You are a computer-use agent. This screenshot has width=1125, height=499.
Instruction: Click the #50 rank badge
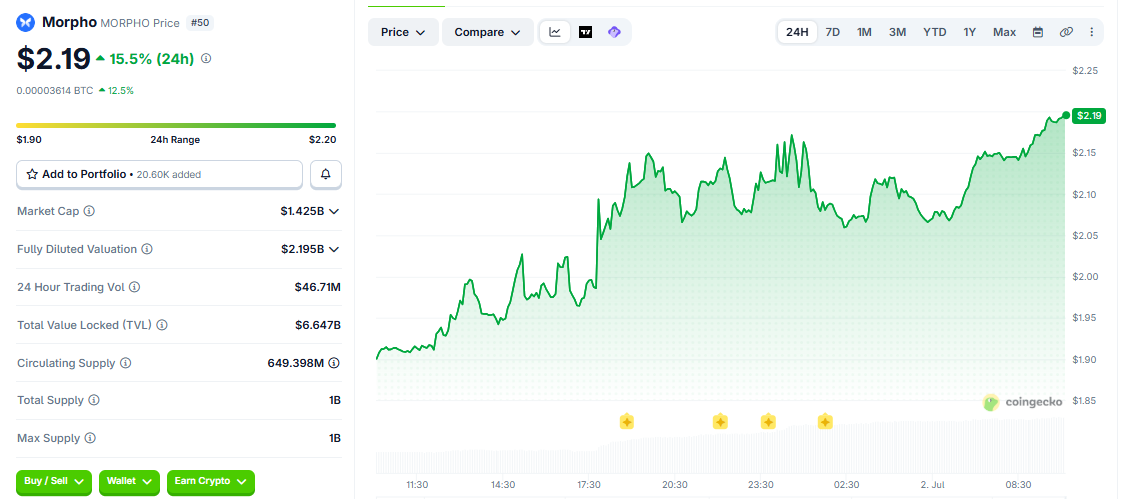click(200, 23)
